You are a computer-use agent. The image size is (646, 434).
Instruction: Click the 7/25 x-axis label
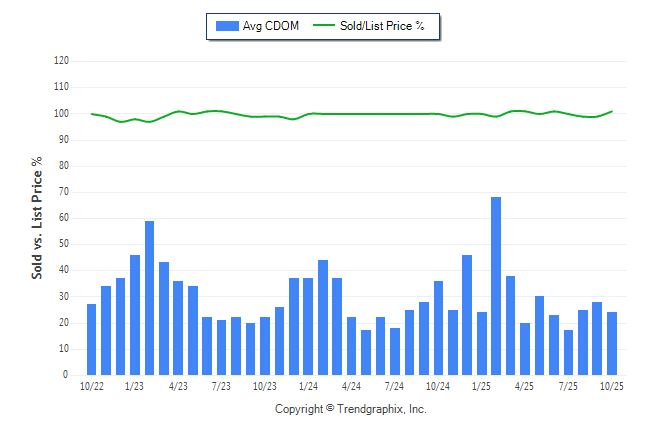568,386
